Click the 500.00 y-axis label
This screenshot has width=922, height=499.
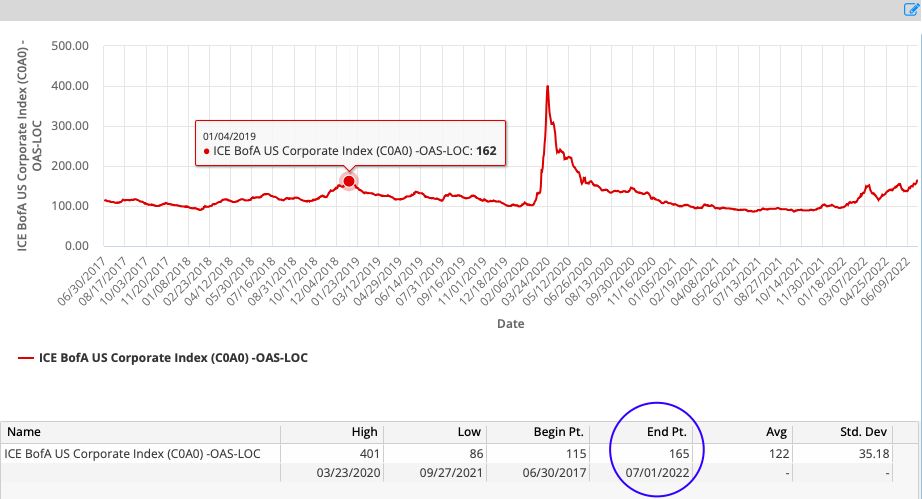pyautogui.click(x=70, y=46)
